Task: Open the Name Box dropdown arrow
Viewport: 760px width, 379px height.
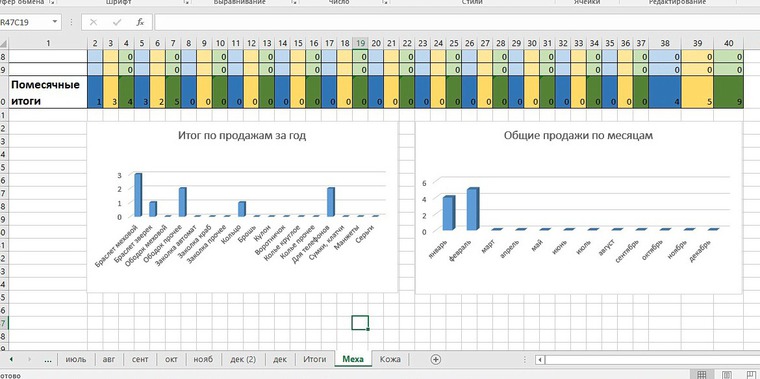Action: (55, 22)
